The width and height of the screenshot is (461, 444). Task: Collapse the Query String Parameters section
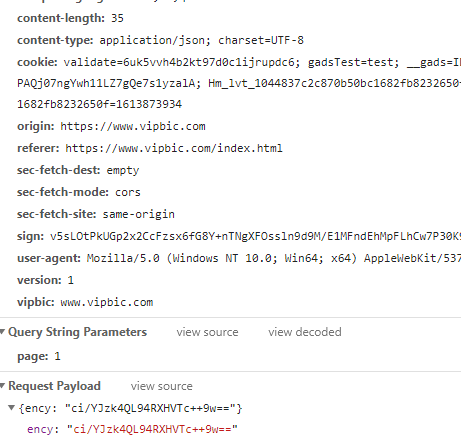3,332
